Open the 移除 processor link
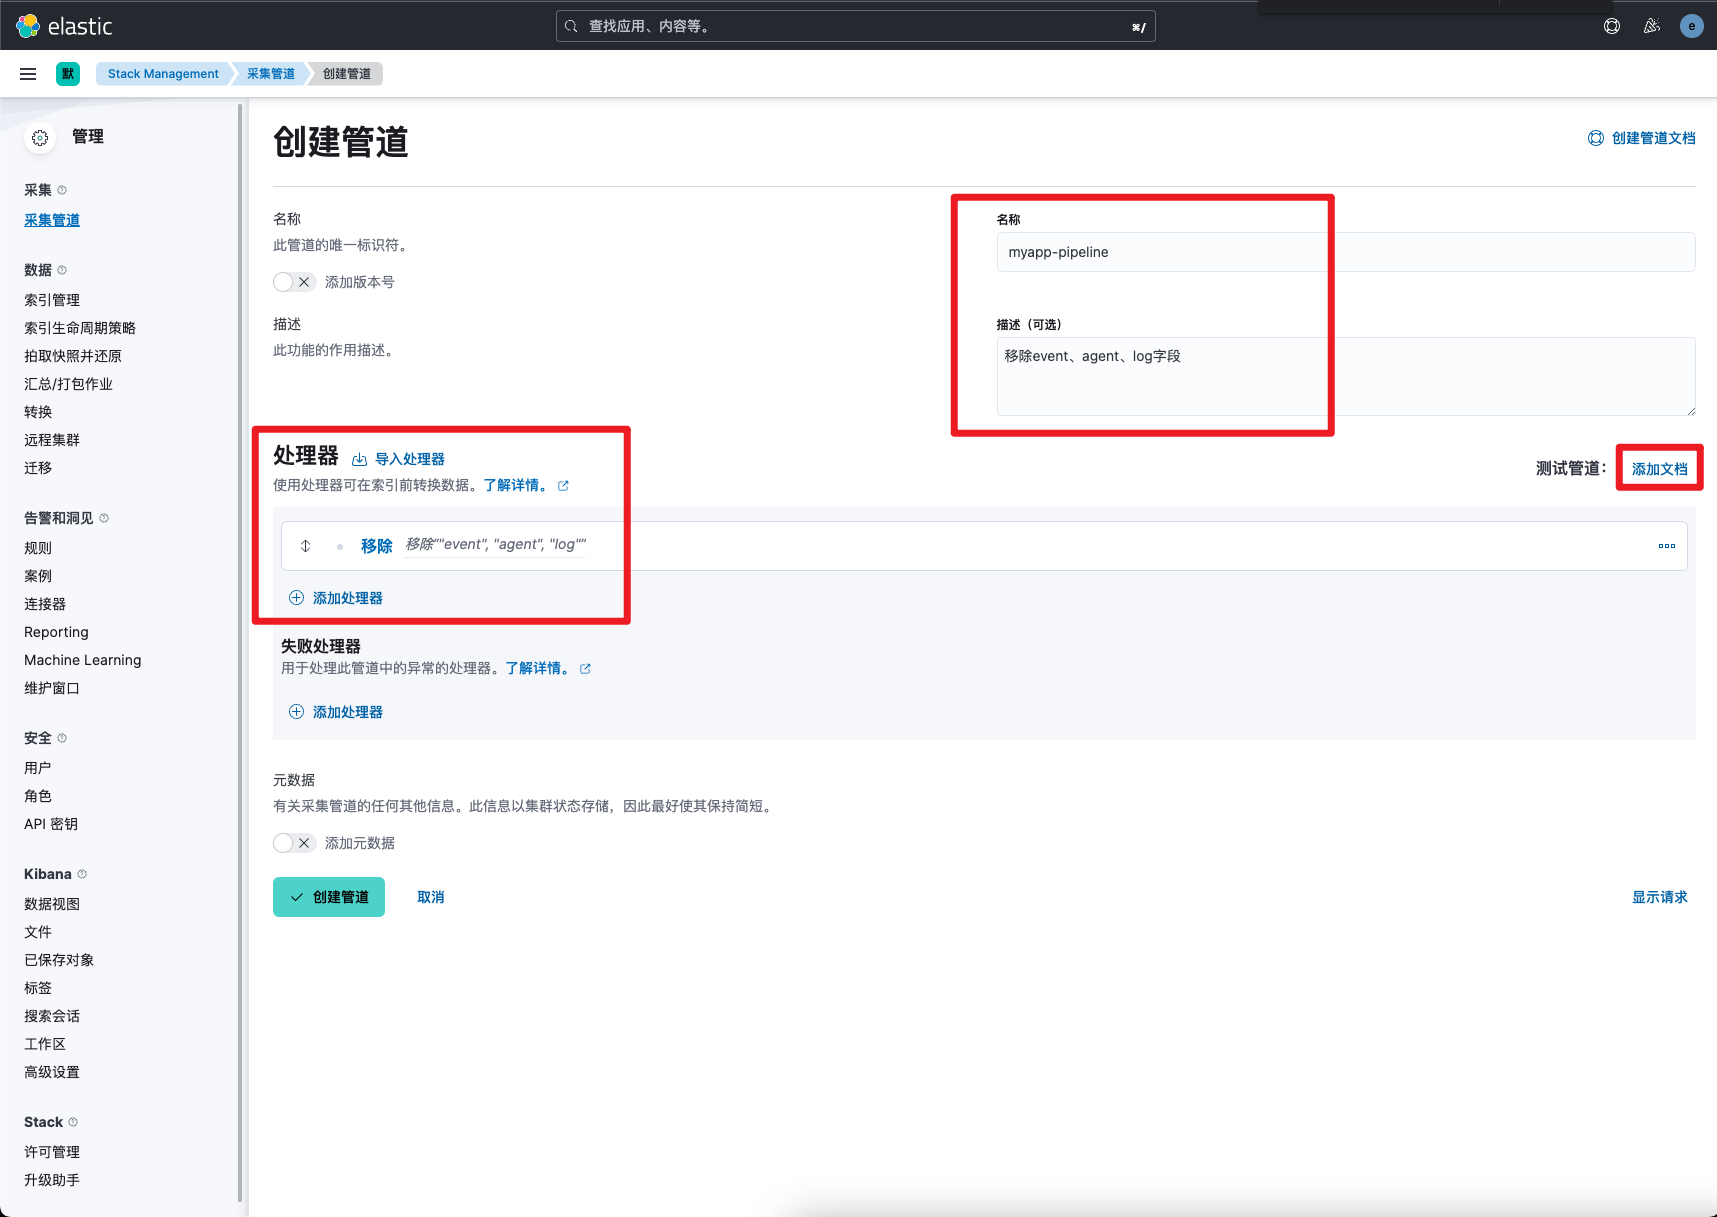Image resolution: width=1717 pixels, height=1217 pixels. [377, 546]
